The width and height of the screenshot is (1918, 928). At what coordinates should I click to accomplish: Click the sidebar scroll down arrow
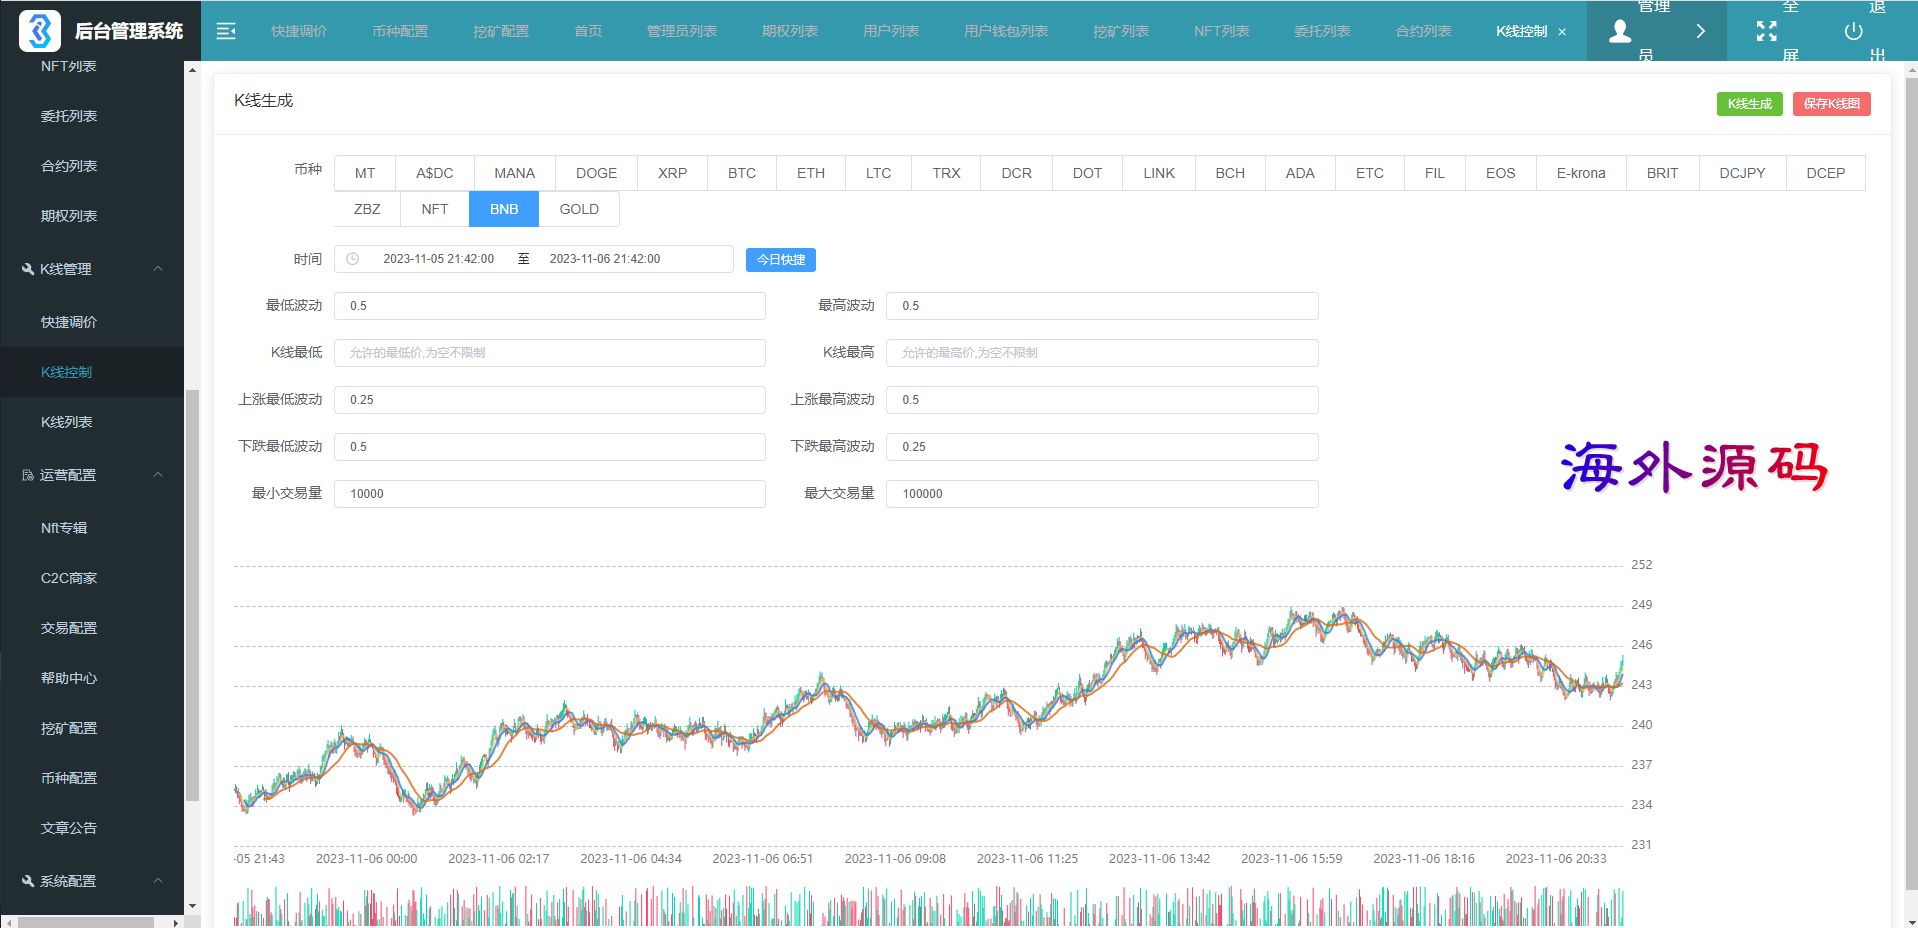point(192,906)
